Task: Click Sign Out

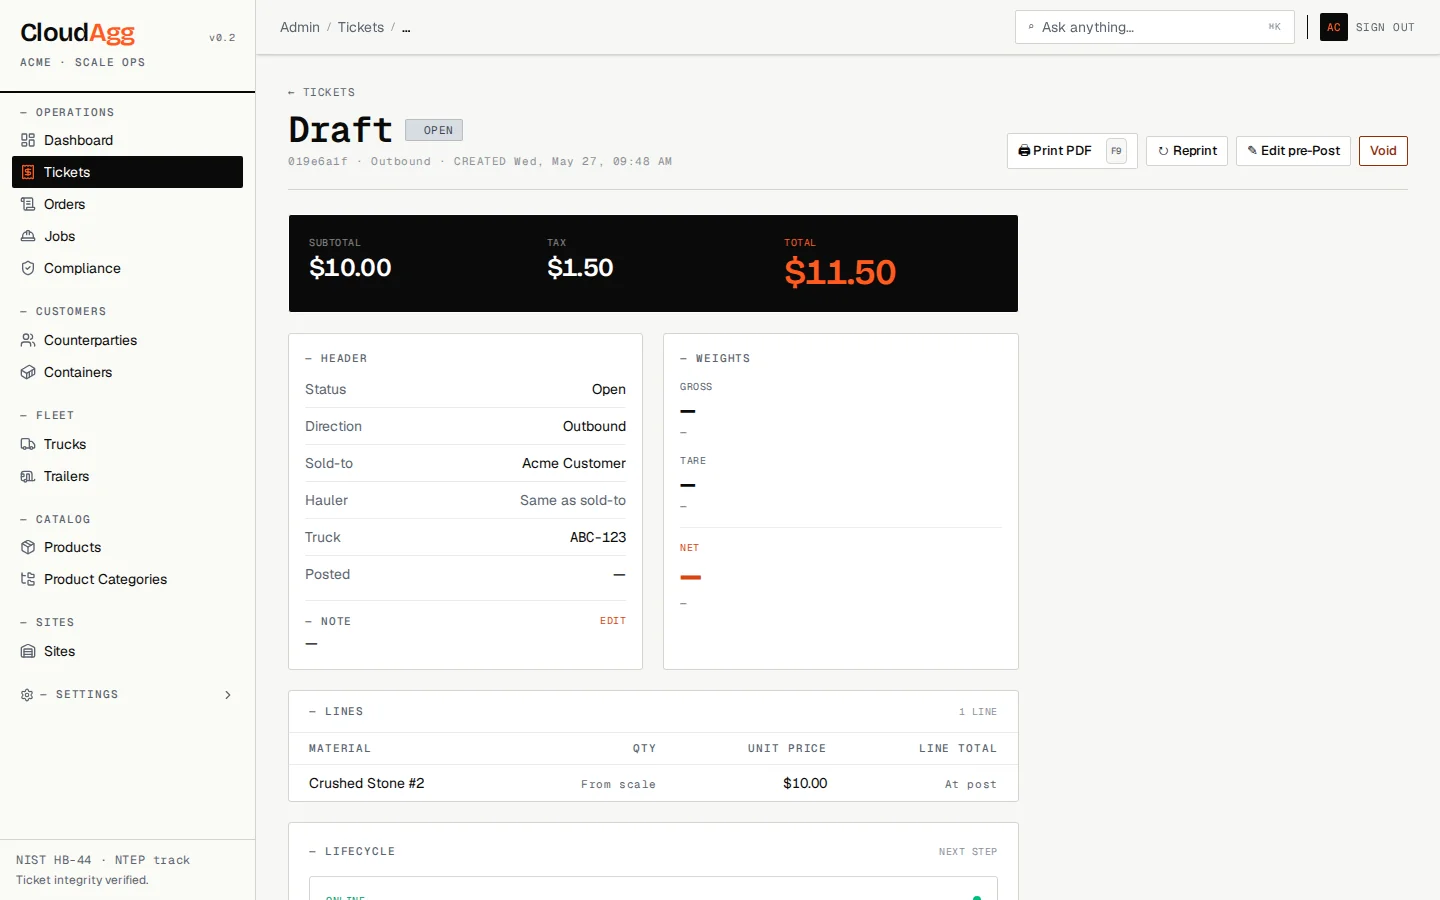Action: tap(1385, 27)
